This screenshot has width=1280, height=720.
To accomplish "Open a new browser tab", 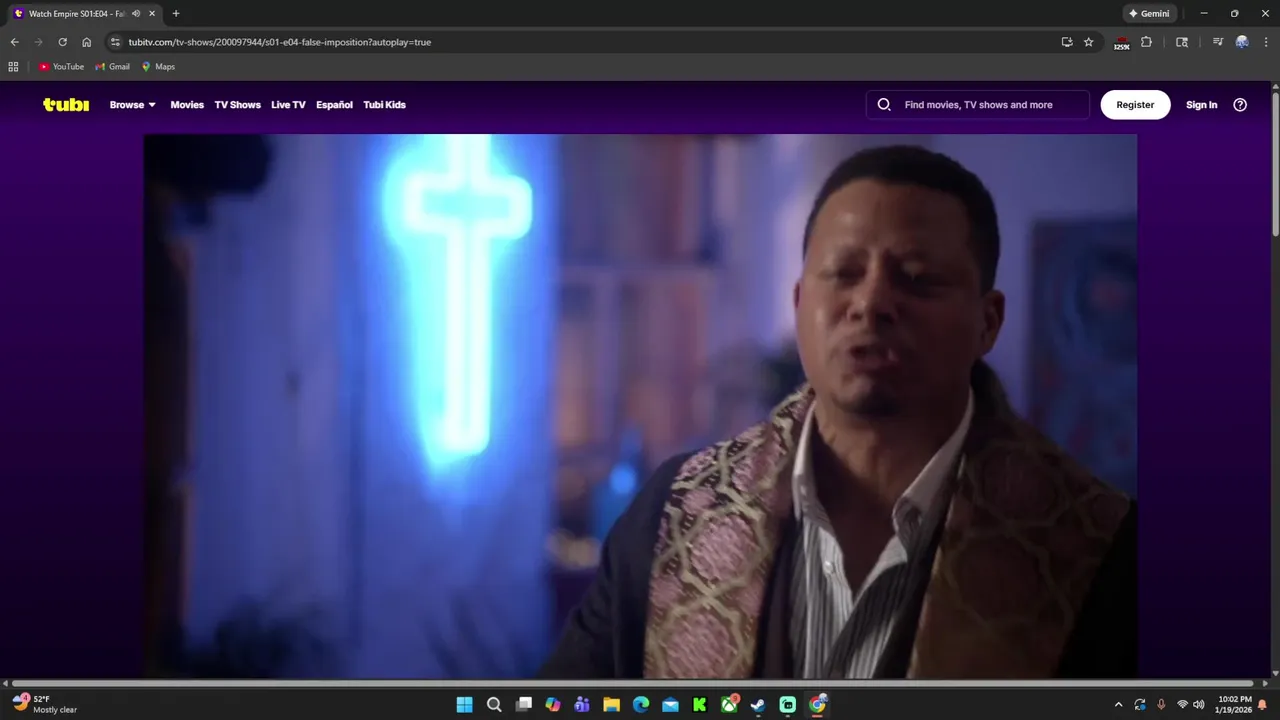I will (x=176, y=14).
